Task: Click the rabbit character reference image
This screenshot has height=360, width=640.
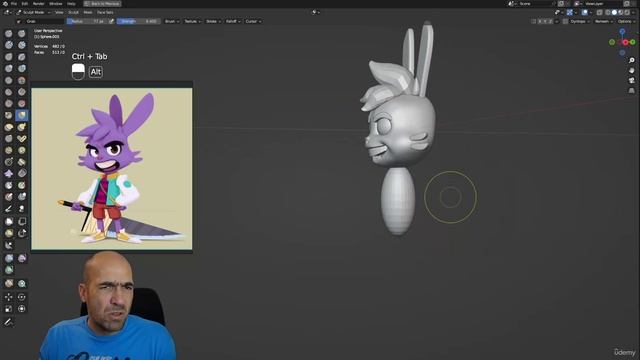Action: 111,169
